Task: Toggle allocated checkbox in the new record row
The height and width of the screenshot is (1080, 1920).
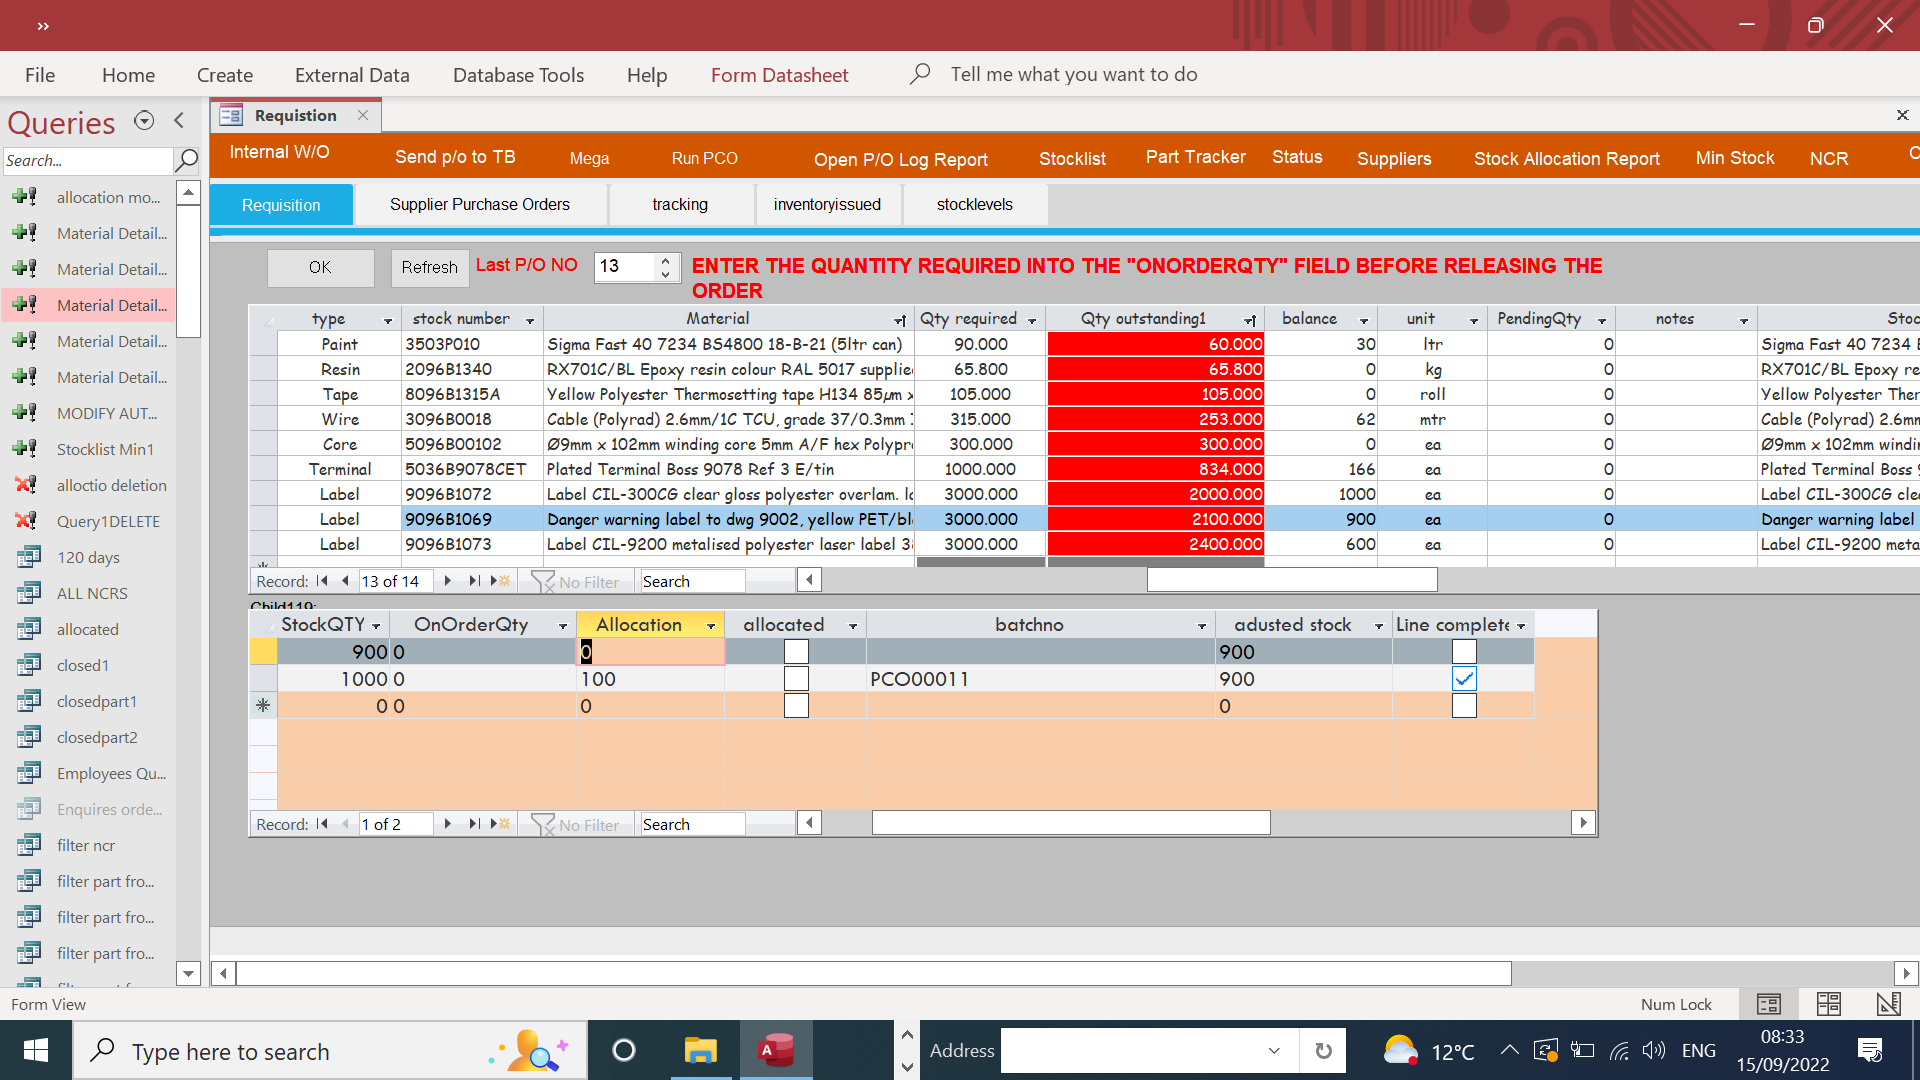Action: click(796, 706)
